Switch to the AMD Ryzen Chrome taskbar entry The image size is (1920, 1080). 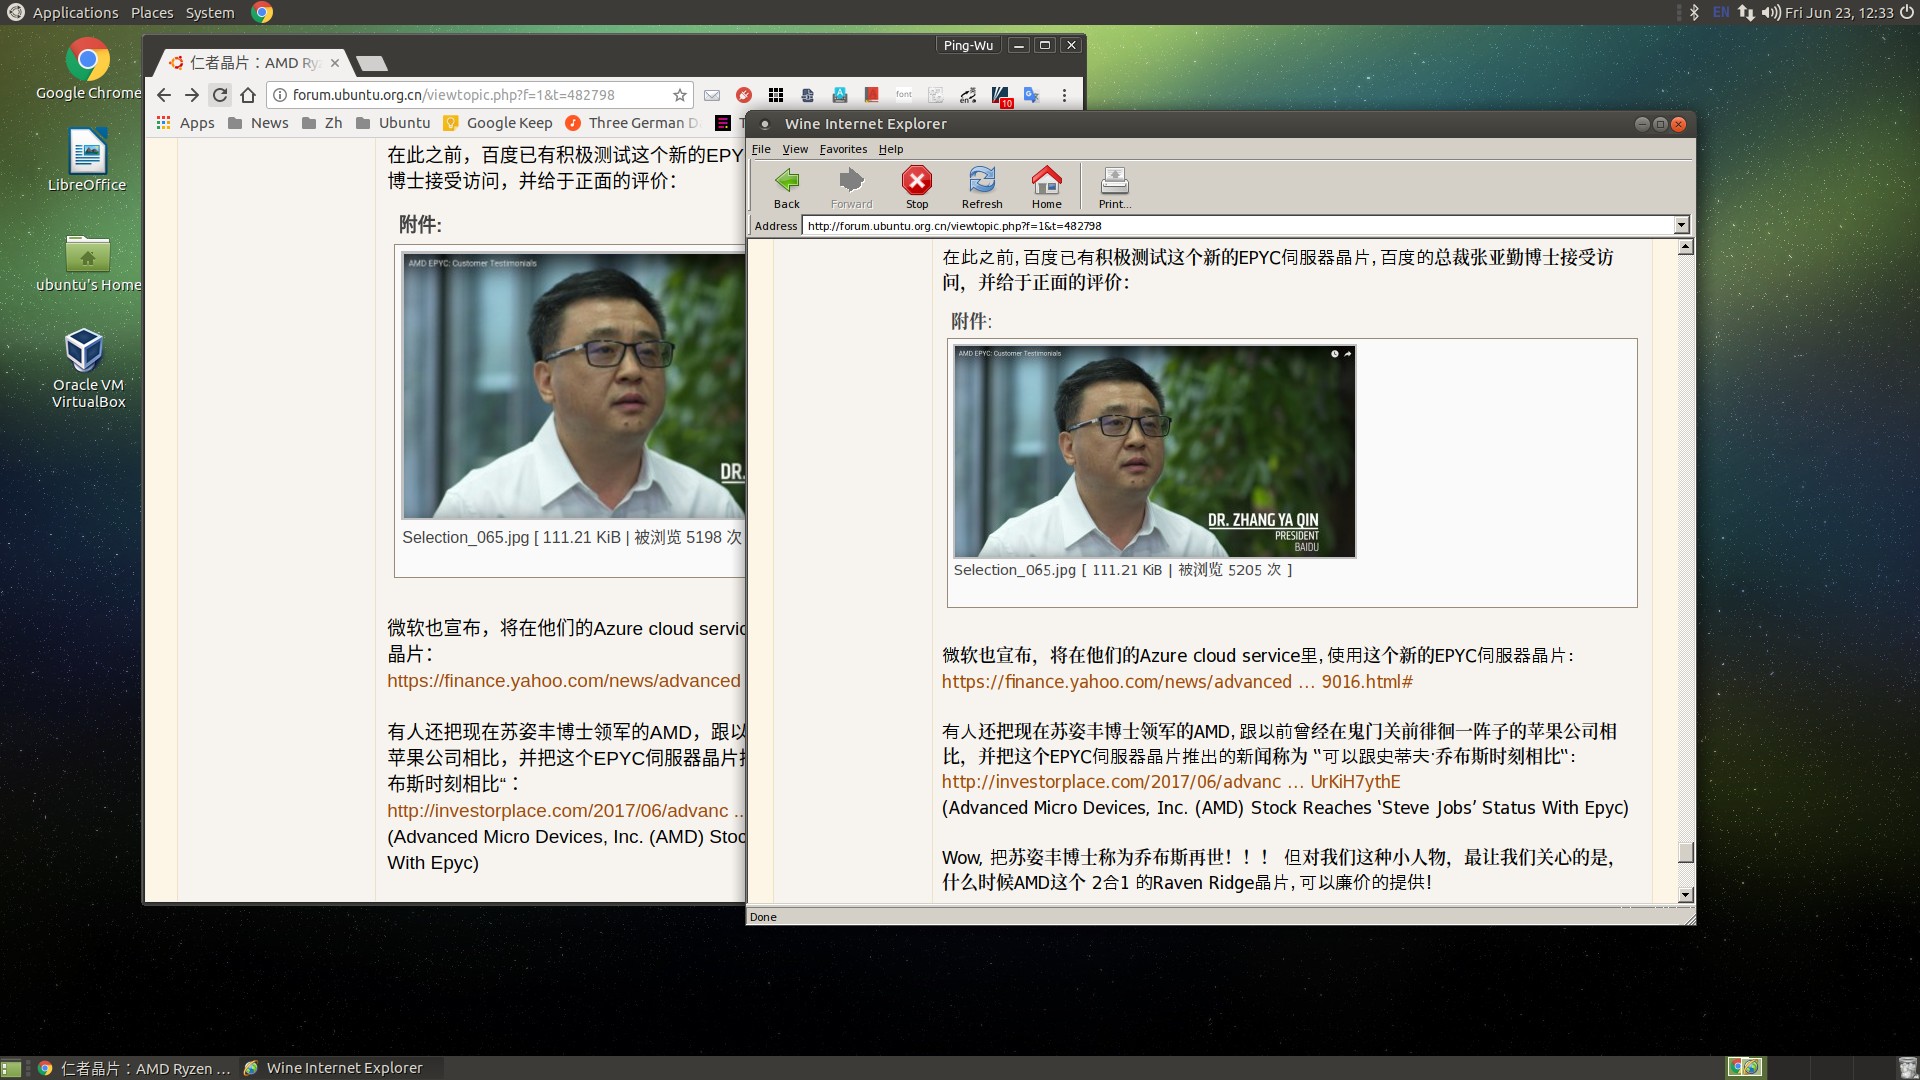134,1068
